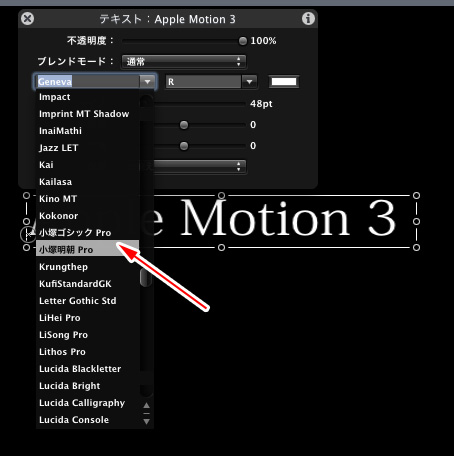The width and height of the screenshot is (454, 456).
Task: Click the top-center text box handle
Action: [x=221, y=196]
